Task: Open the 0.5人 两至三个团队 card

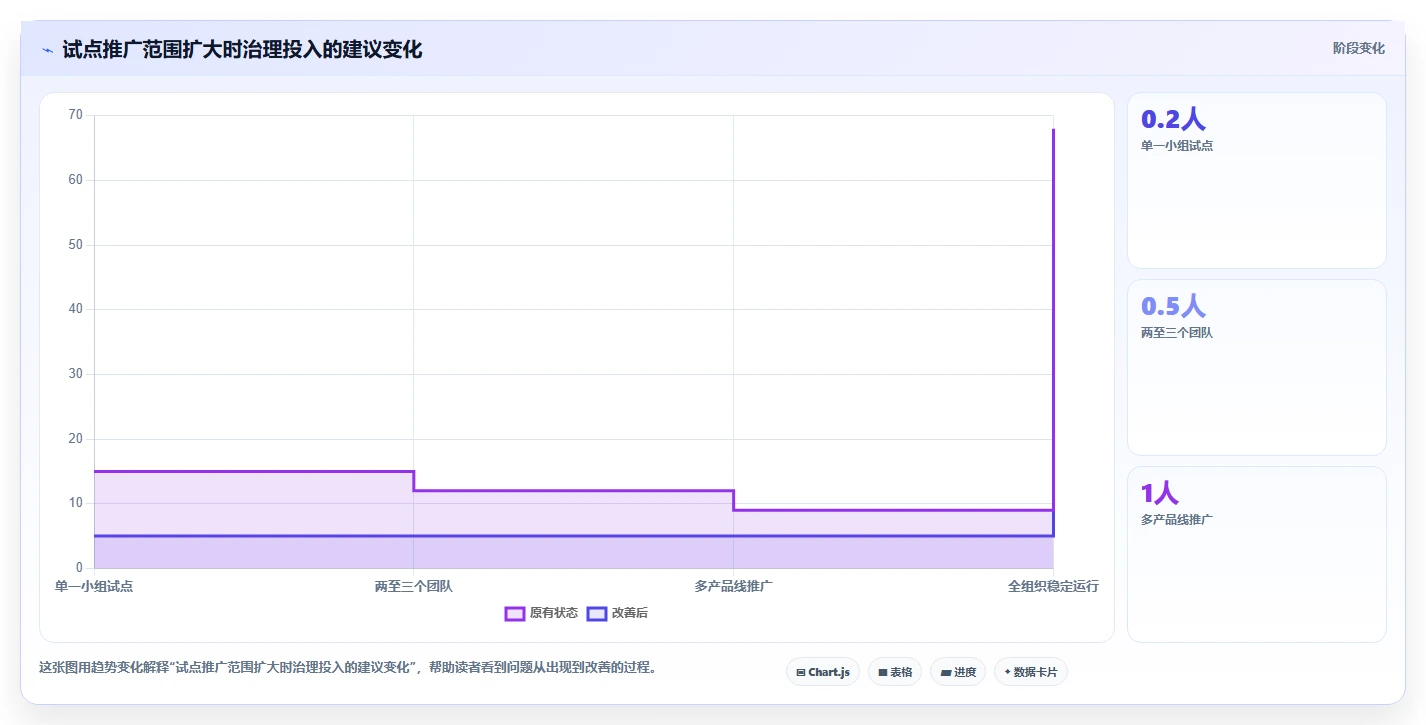Action: tap(1257, 368)
